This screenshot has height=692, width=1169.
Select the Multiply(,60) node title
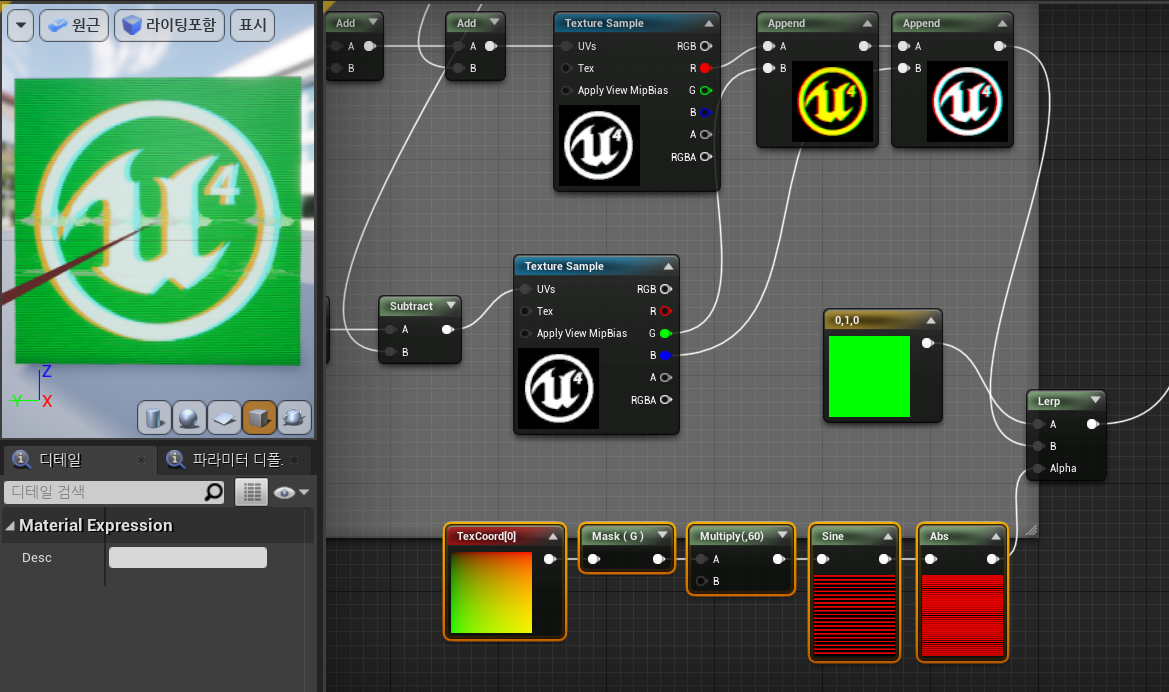(732, 536)
